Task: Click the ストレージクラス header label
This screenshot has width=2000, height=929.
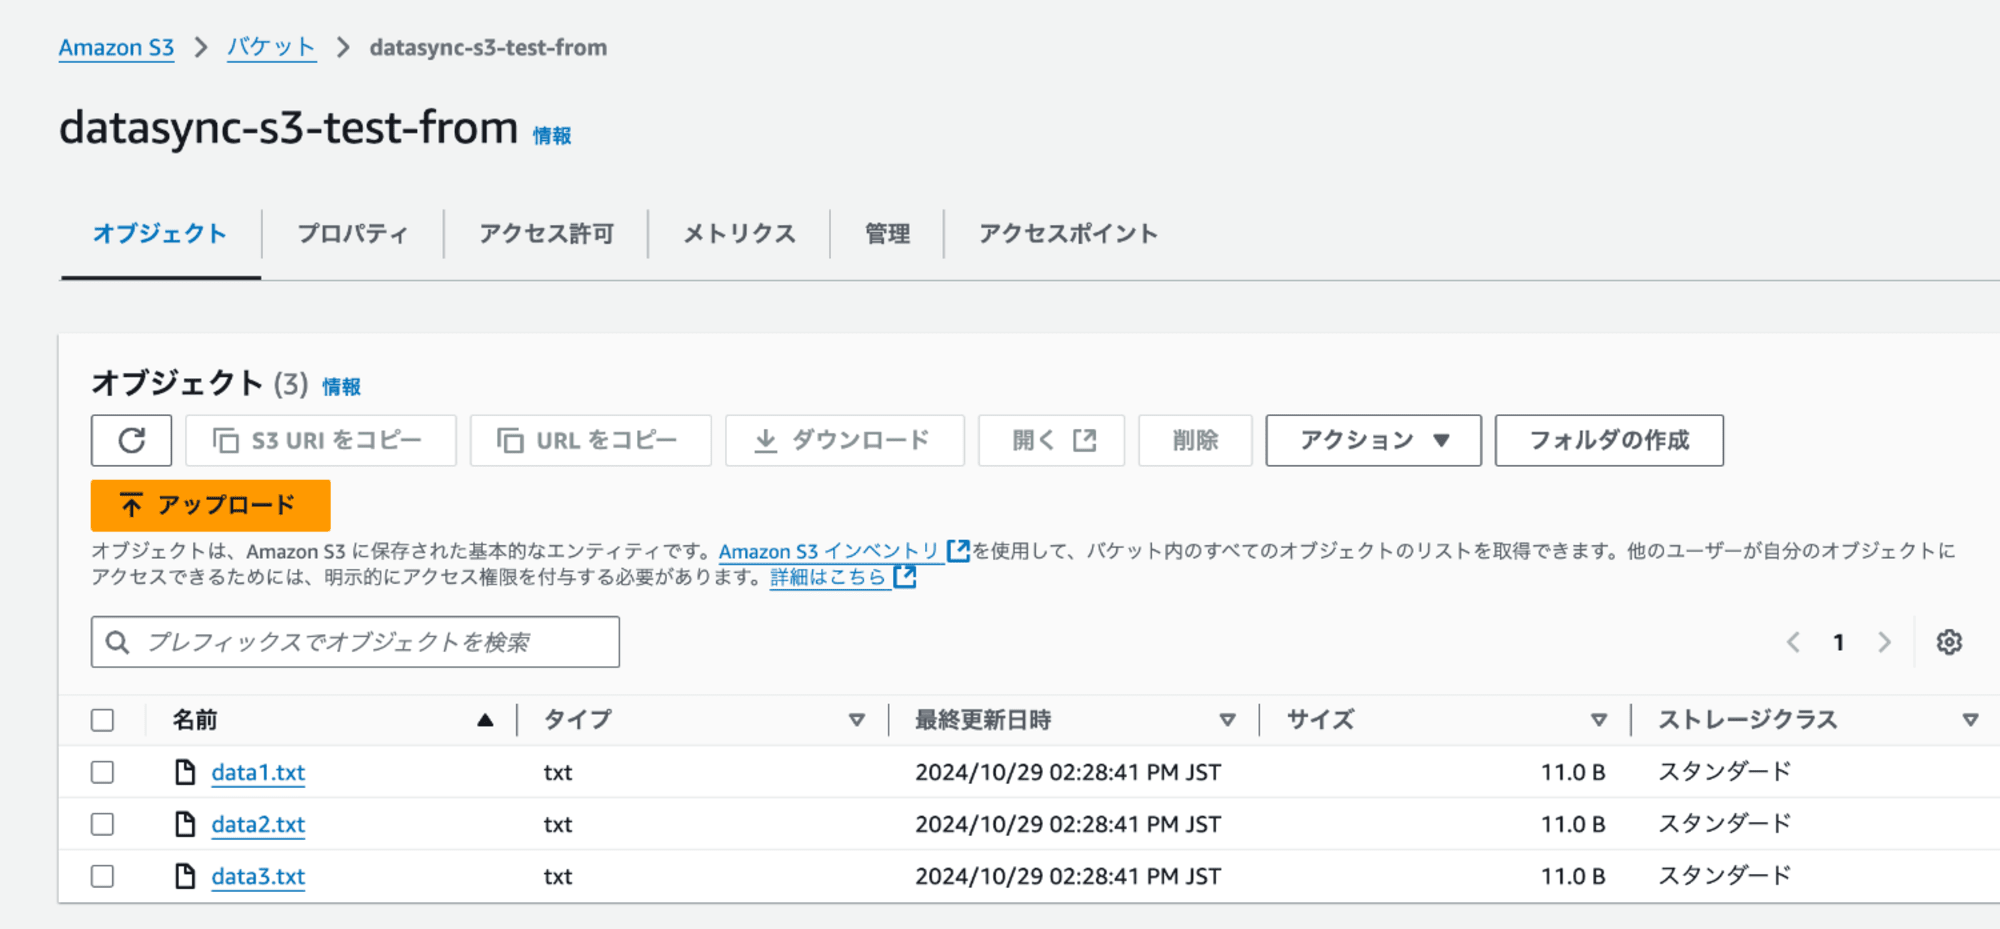Action: click(x=1748, y=720)
